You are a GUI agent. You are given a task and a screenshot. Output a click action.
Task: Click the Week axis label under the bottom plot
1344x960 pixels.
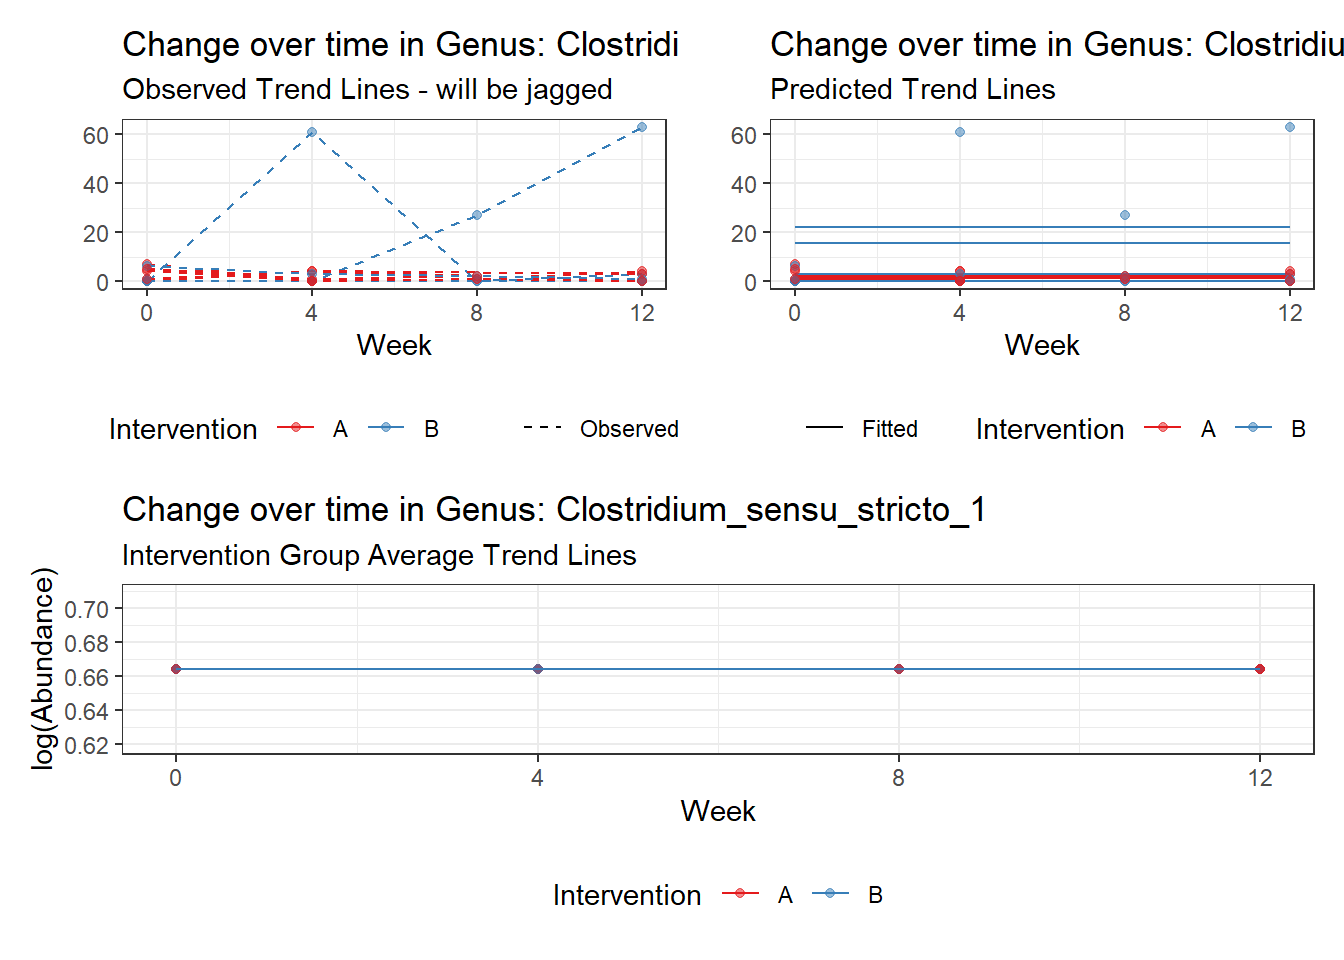(x=718, y=811)
